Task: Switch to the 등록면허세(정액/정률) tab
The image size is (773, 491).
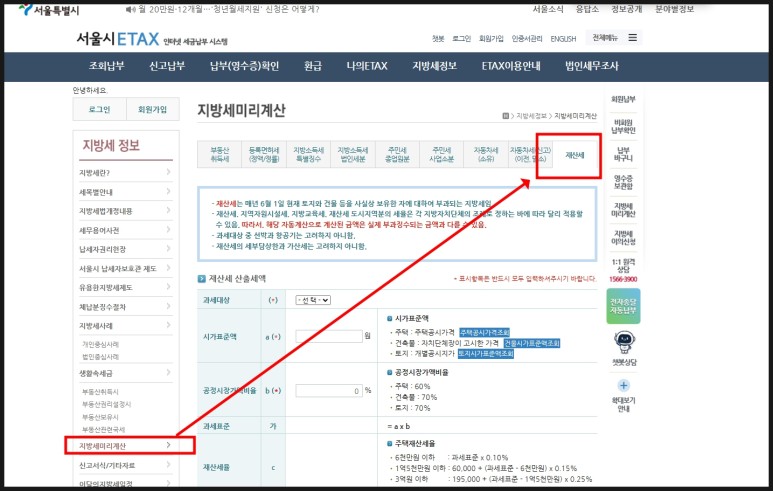Action: (x=264, y=154)
